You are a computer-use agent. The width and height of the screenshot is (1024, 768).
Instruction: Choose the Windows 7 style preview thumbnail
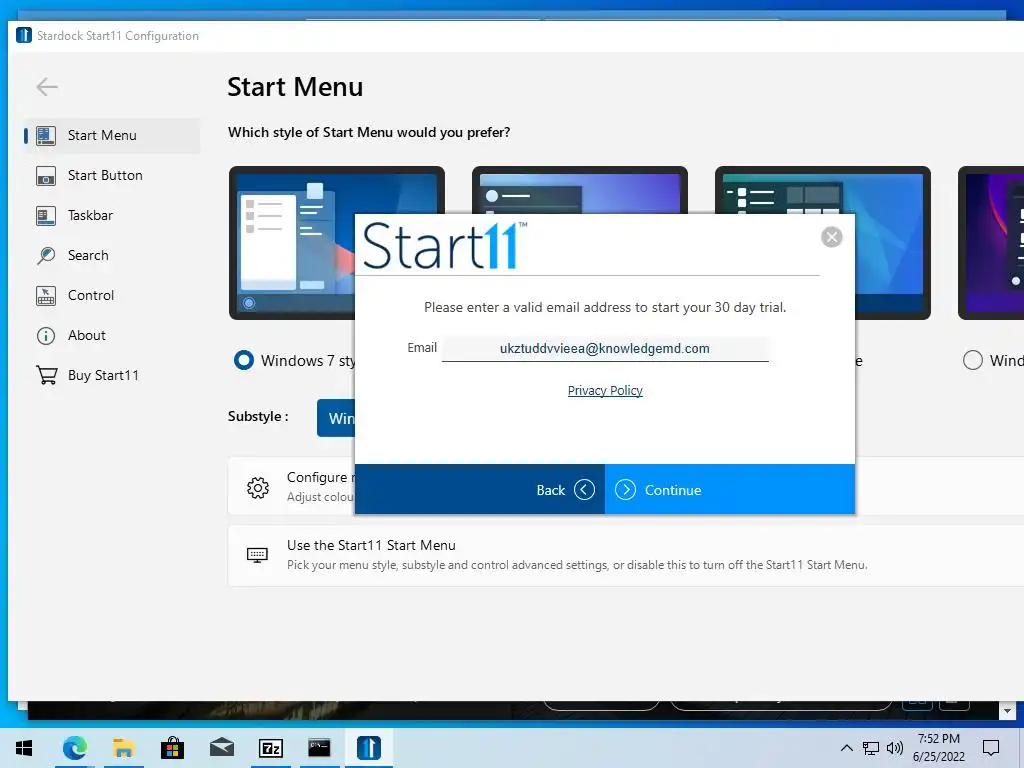point(292,243)
